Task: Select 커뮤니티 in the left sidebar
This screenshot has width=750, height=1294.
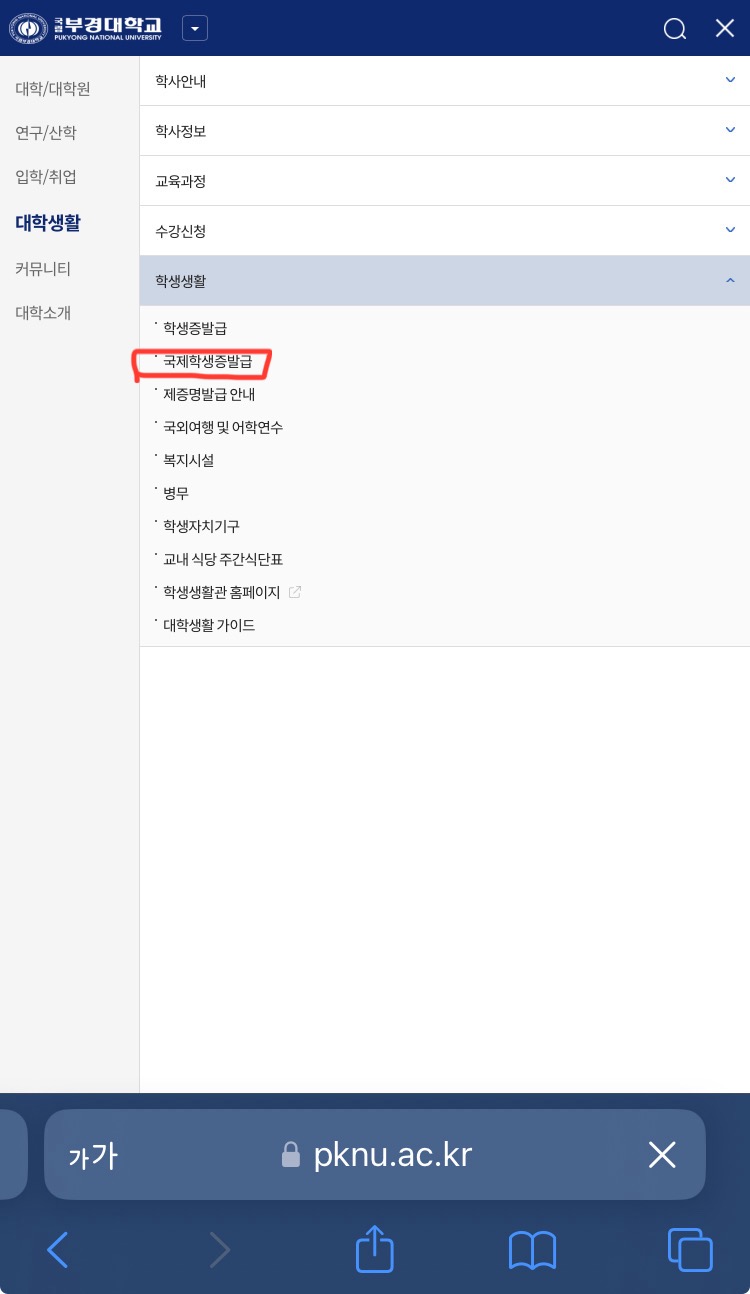Action: tap(43, 269)
